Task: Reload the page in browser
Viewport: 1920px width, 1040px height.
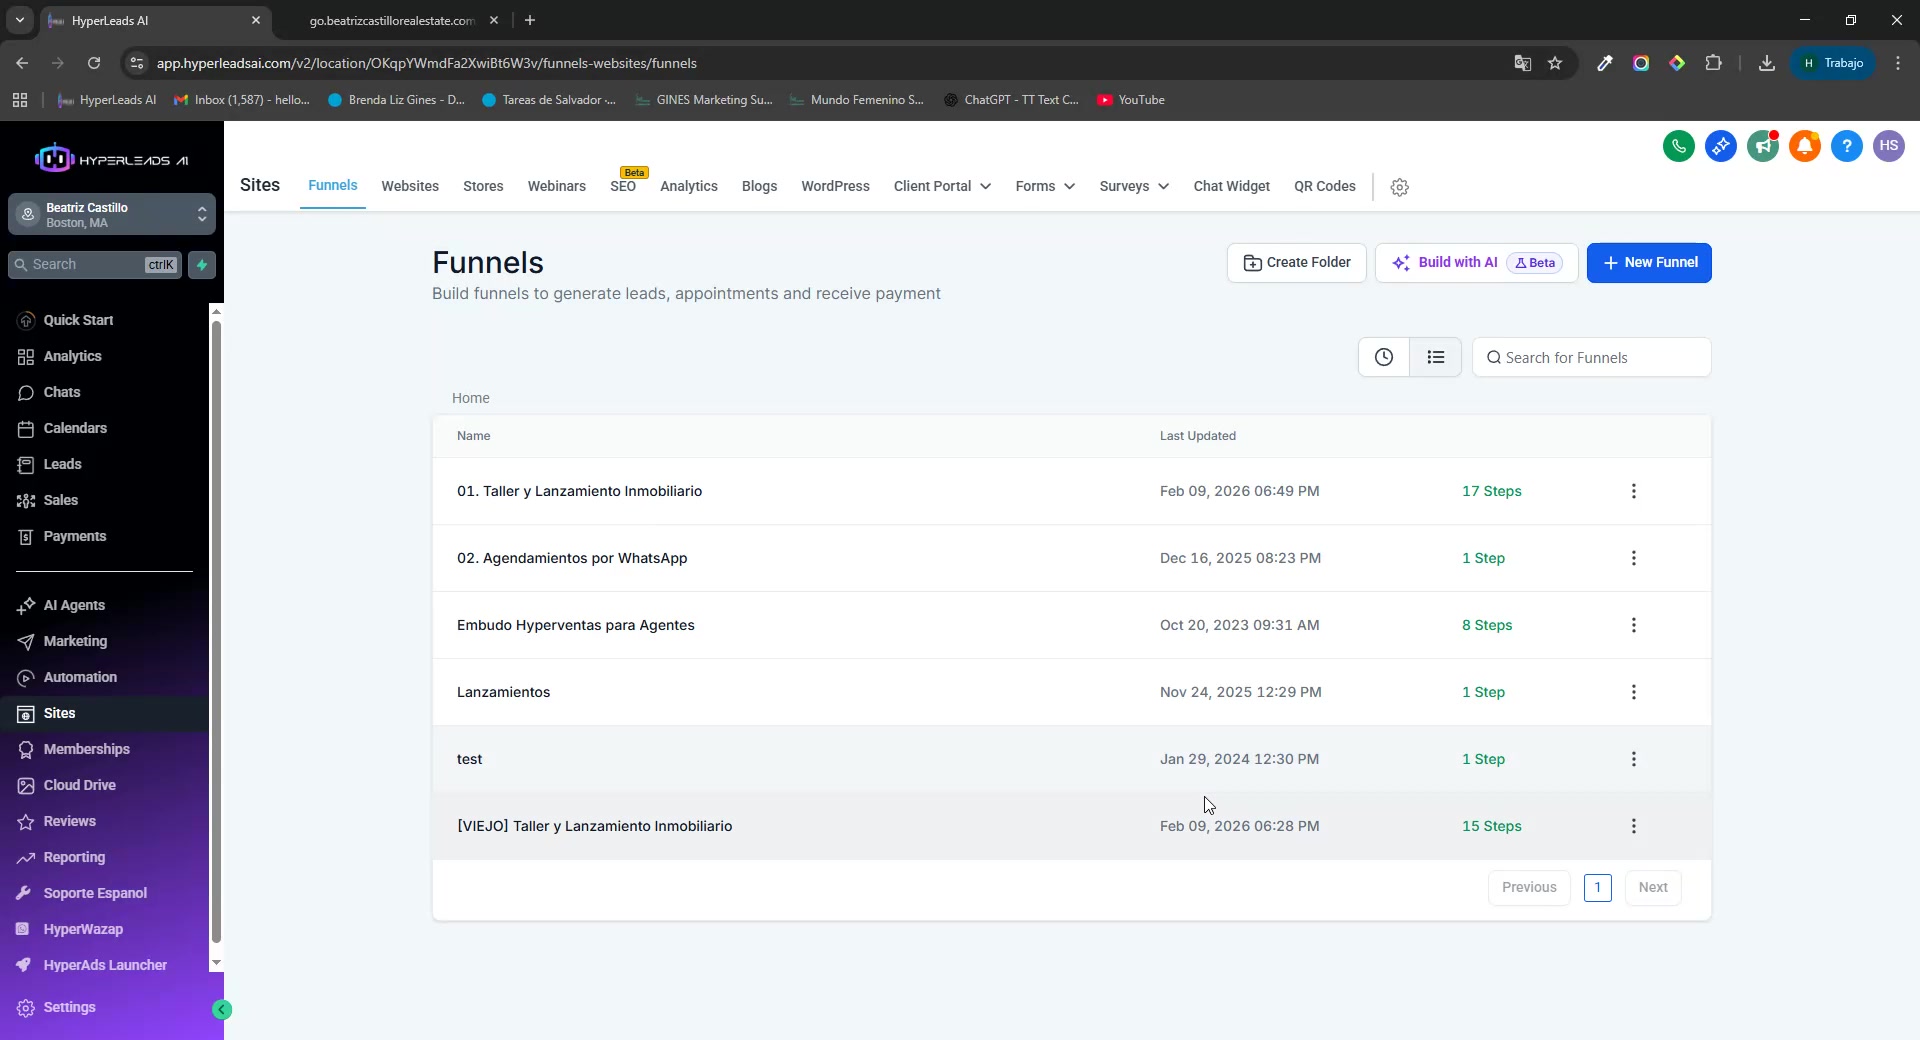Action: [x=94, y=63]
